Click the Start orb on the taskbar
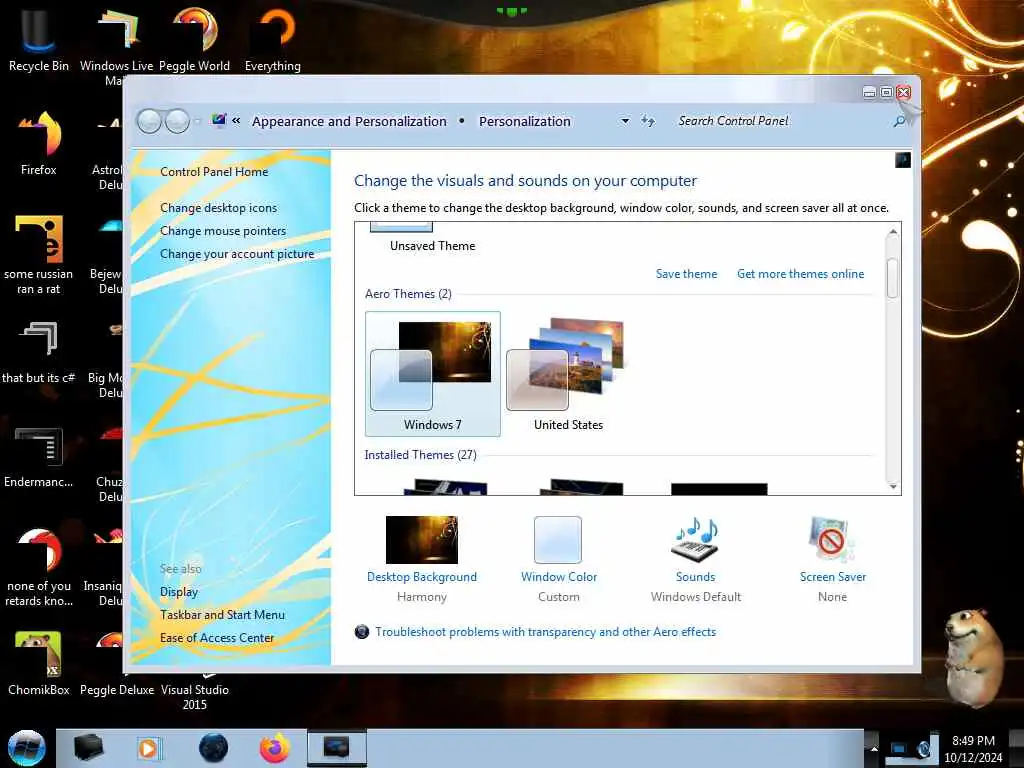 pos(26,748)
